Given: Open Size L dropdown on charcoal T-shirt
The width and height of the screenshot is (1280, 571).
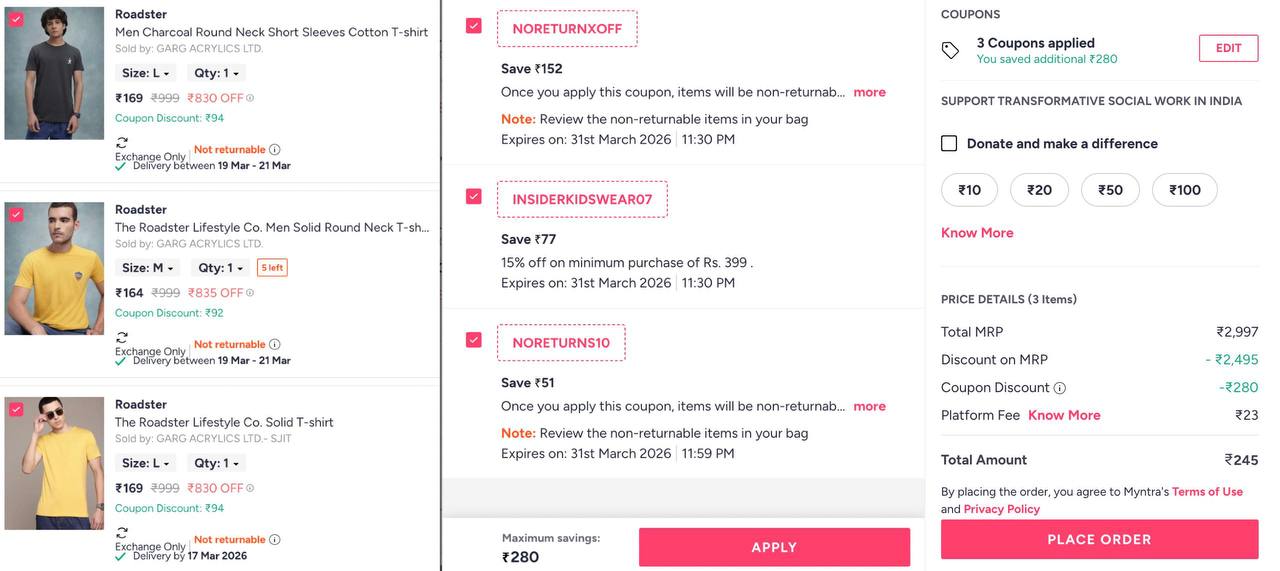Looking at the screenshot, I should click(146, 73).
